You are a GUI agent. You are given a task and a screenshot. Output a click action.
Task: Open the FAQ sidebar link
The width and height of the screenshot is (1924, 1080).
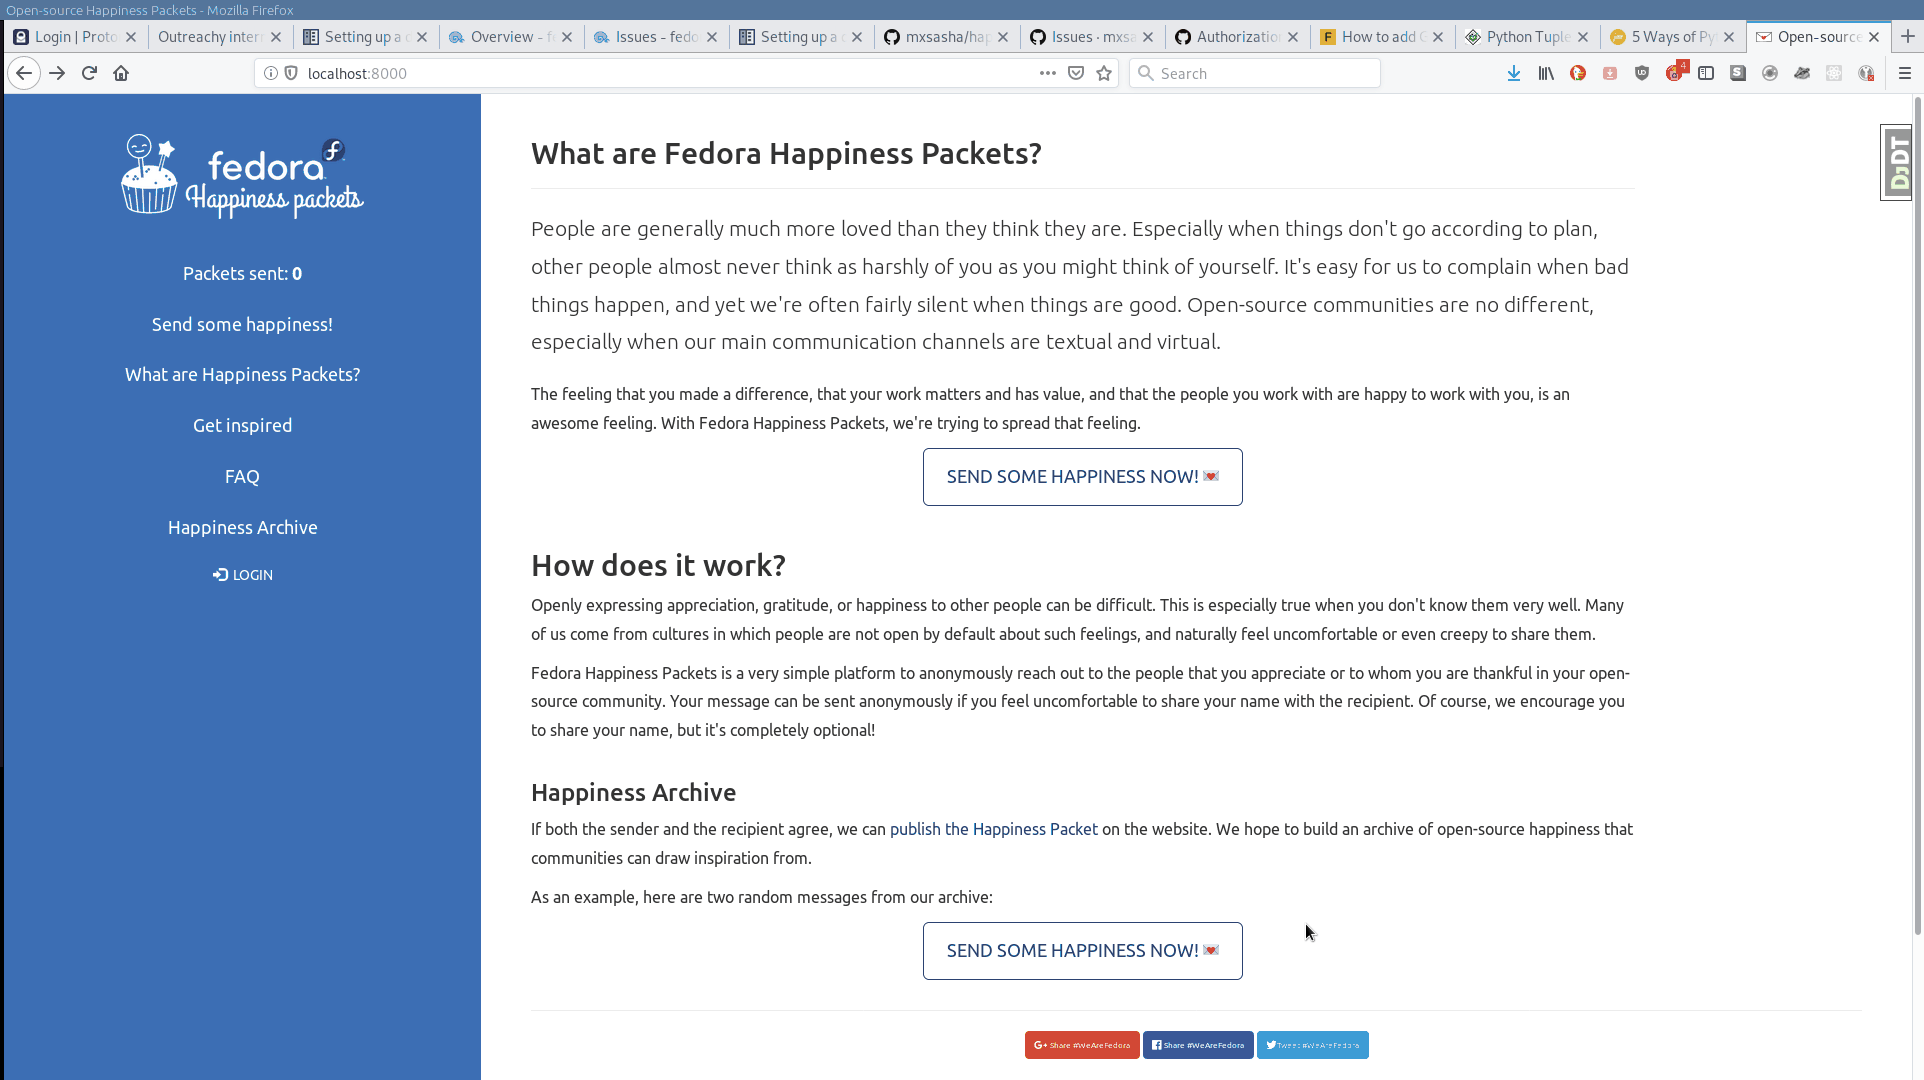[242, 477]
